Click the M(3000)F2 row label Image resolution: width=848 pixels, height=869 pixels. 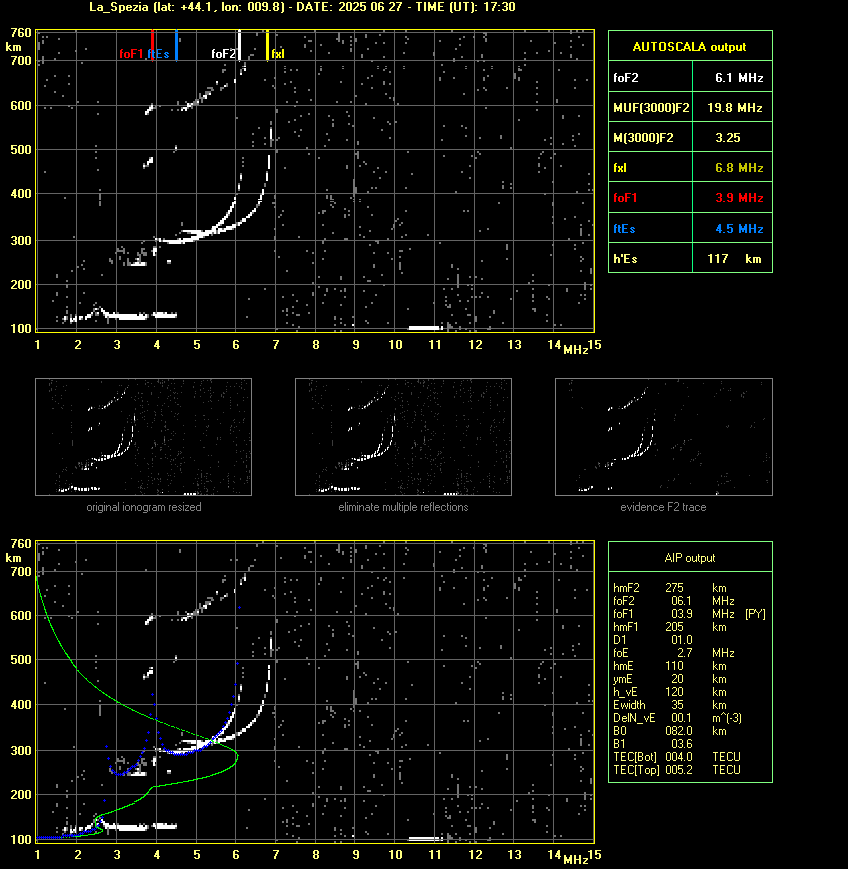[643, 137]
